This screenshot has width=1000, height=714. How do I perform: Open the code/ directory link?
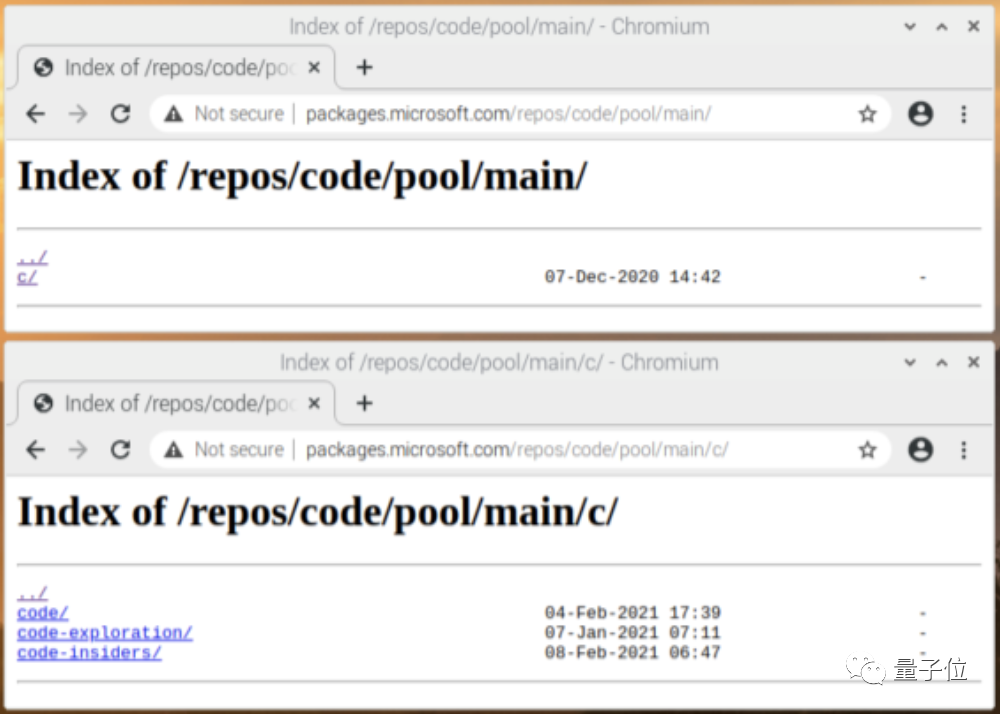click(x=42, y=613)
